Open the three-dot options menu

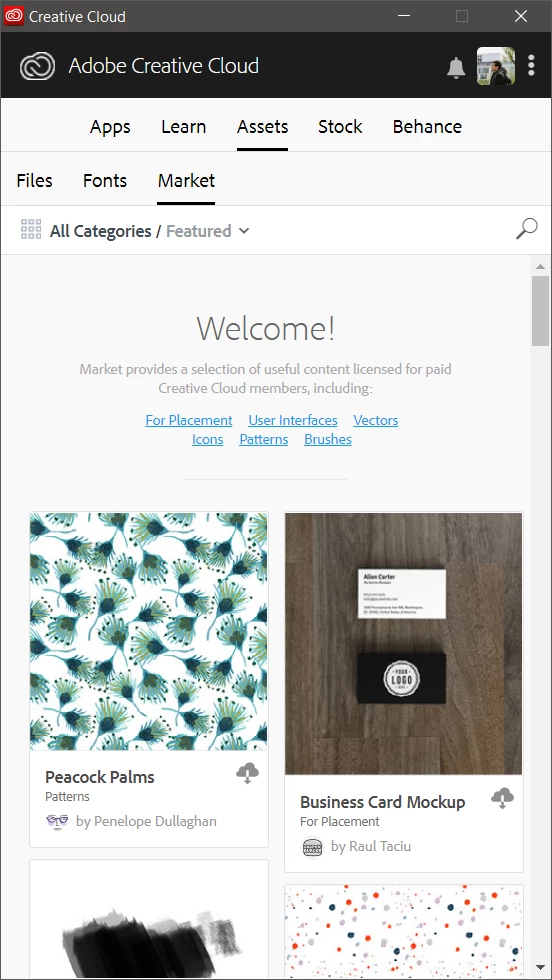point(531,66)
